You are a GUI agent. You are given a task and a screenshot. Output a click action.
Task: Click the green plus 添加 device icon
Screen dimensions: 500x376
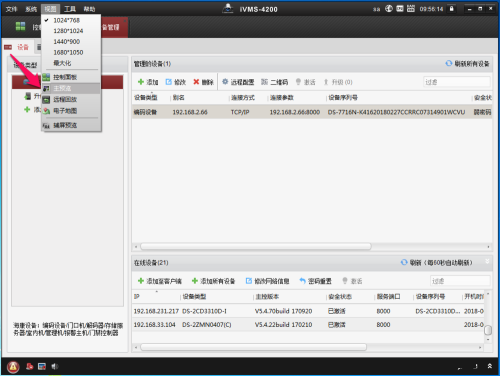(x=141, y=82)
